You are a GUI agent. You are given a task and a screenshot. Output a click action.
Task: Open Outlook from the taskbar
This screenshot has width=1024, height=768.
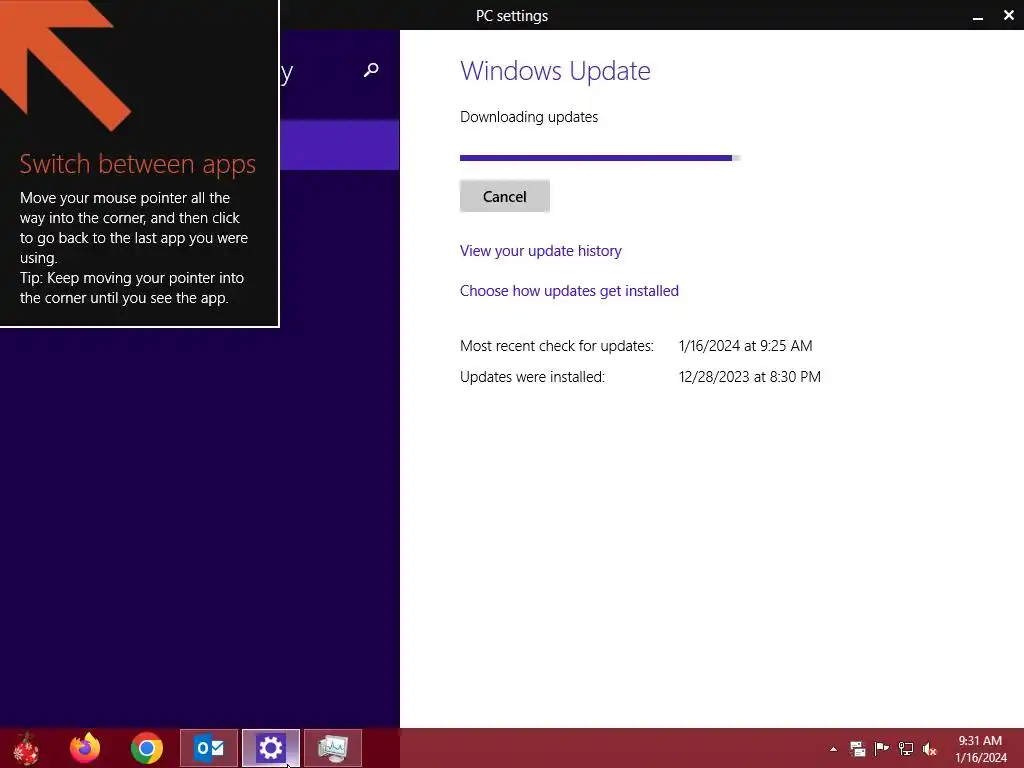[x=209, y=748]
